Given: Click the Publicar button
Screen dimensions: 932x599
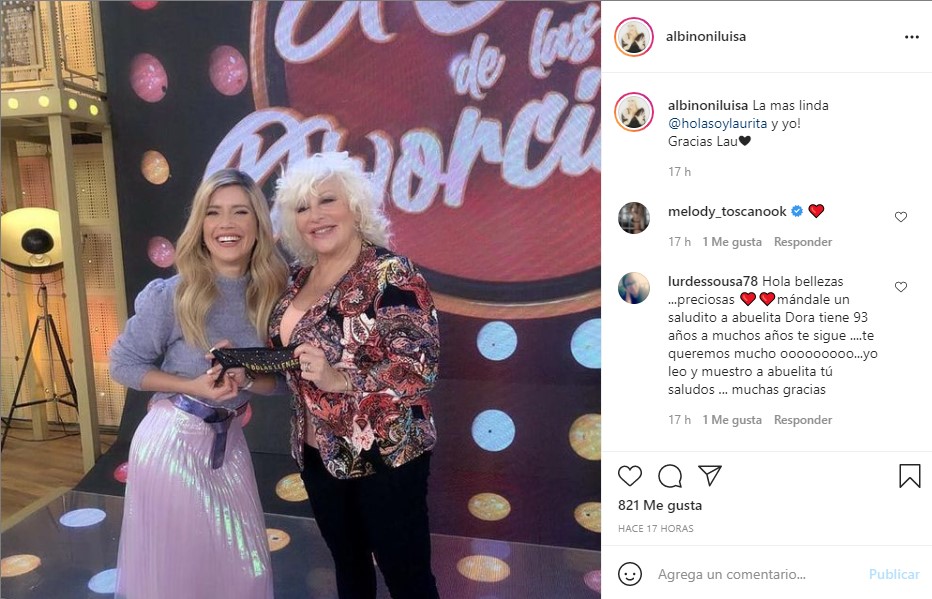Looking at the screenshot, I should click(894, 574).
